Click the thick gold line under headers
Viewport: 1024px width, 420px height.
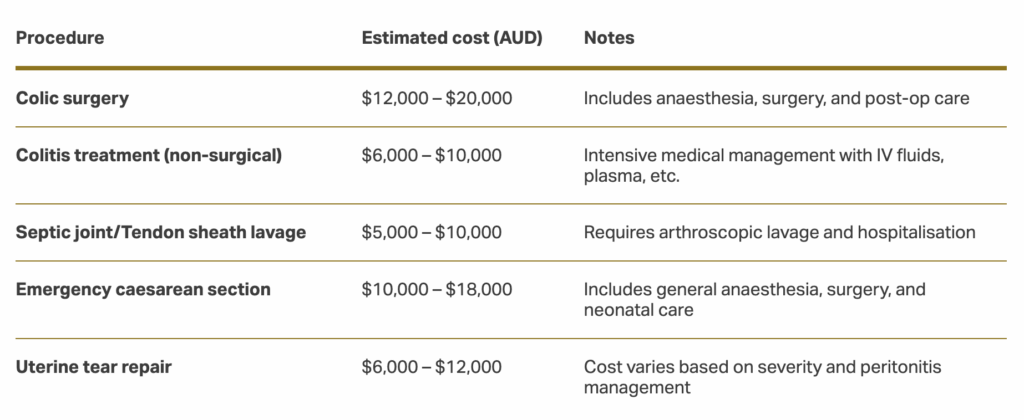511,68
